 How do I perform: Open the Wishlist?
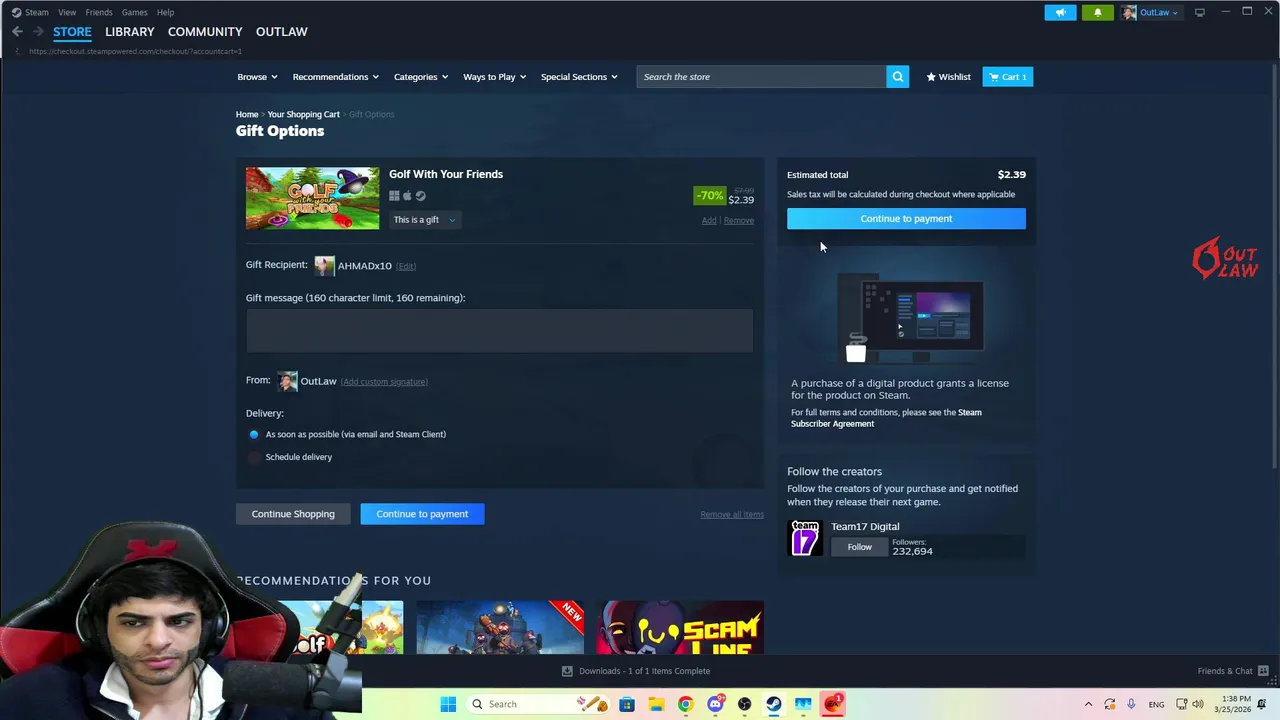click(x=948, y=77)
